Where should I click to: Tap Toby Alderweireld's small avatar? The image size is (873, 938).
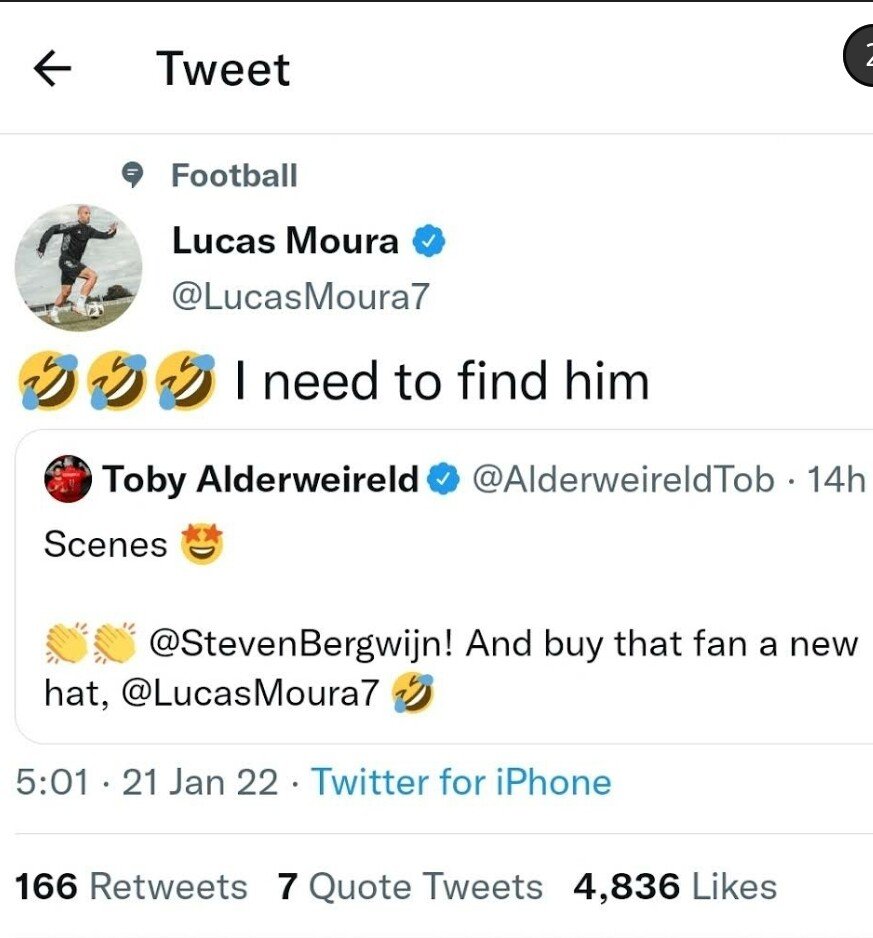coord(69,481)
